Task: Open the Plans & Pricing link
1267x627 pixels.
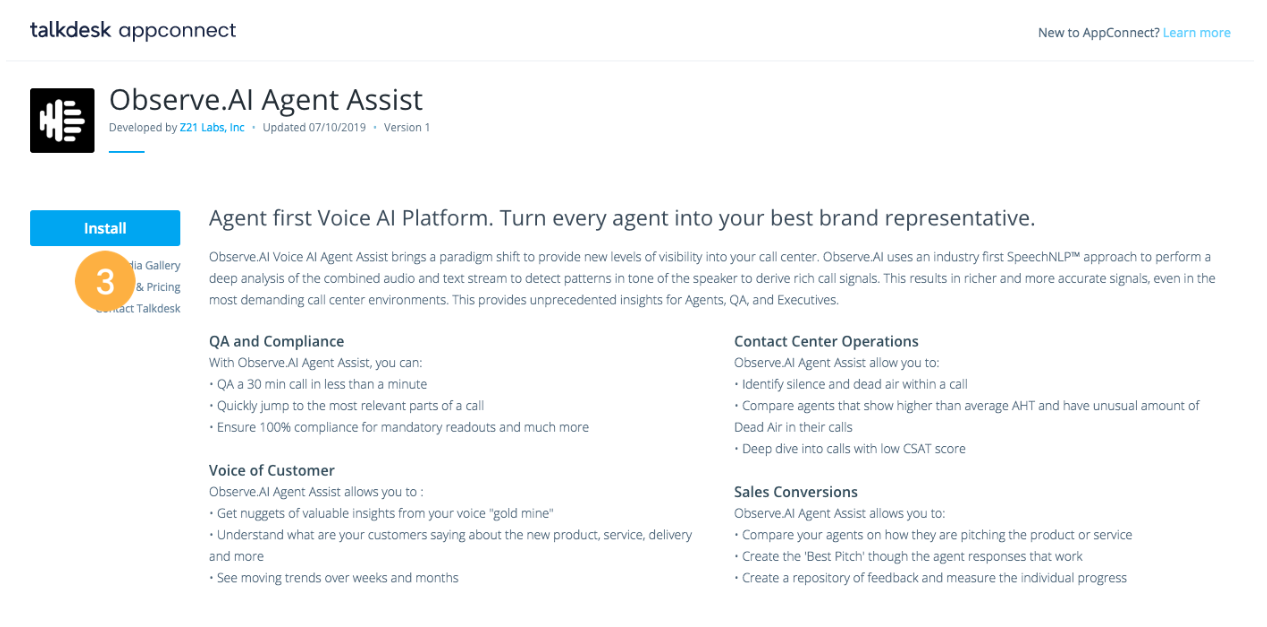Action: point(158,287)
